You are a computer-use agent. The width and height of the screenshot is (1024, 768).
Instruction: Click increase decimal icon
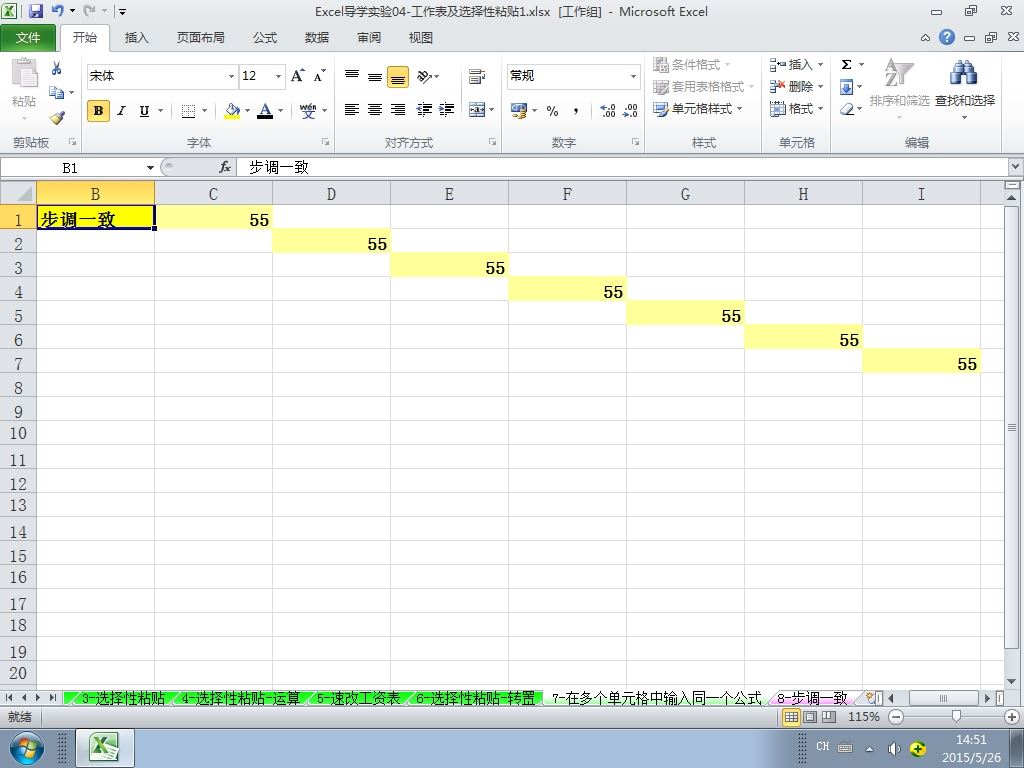607,110
